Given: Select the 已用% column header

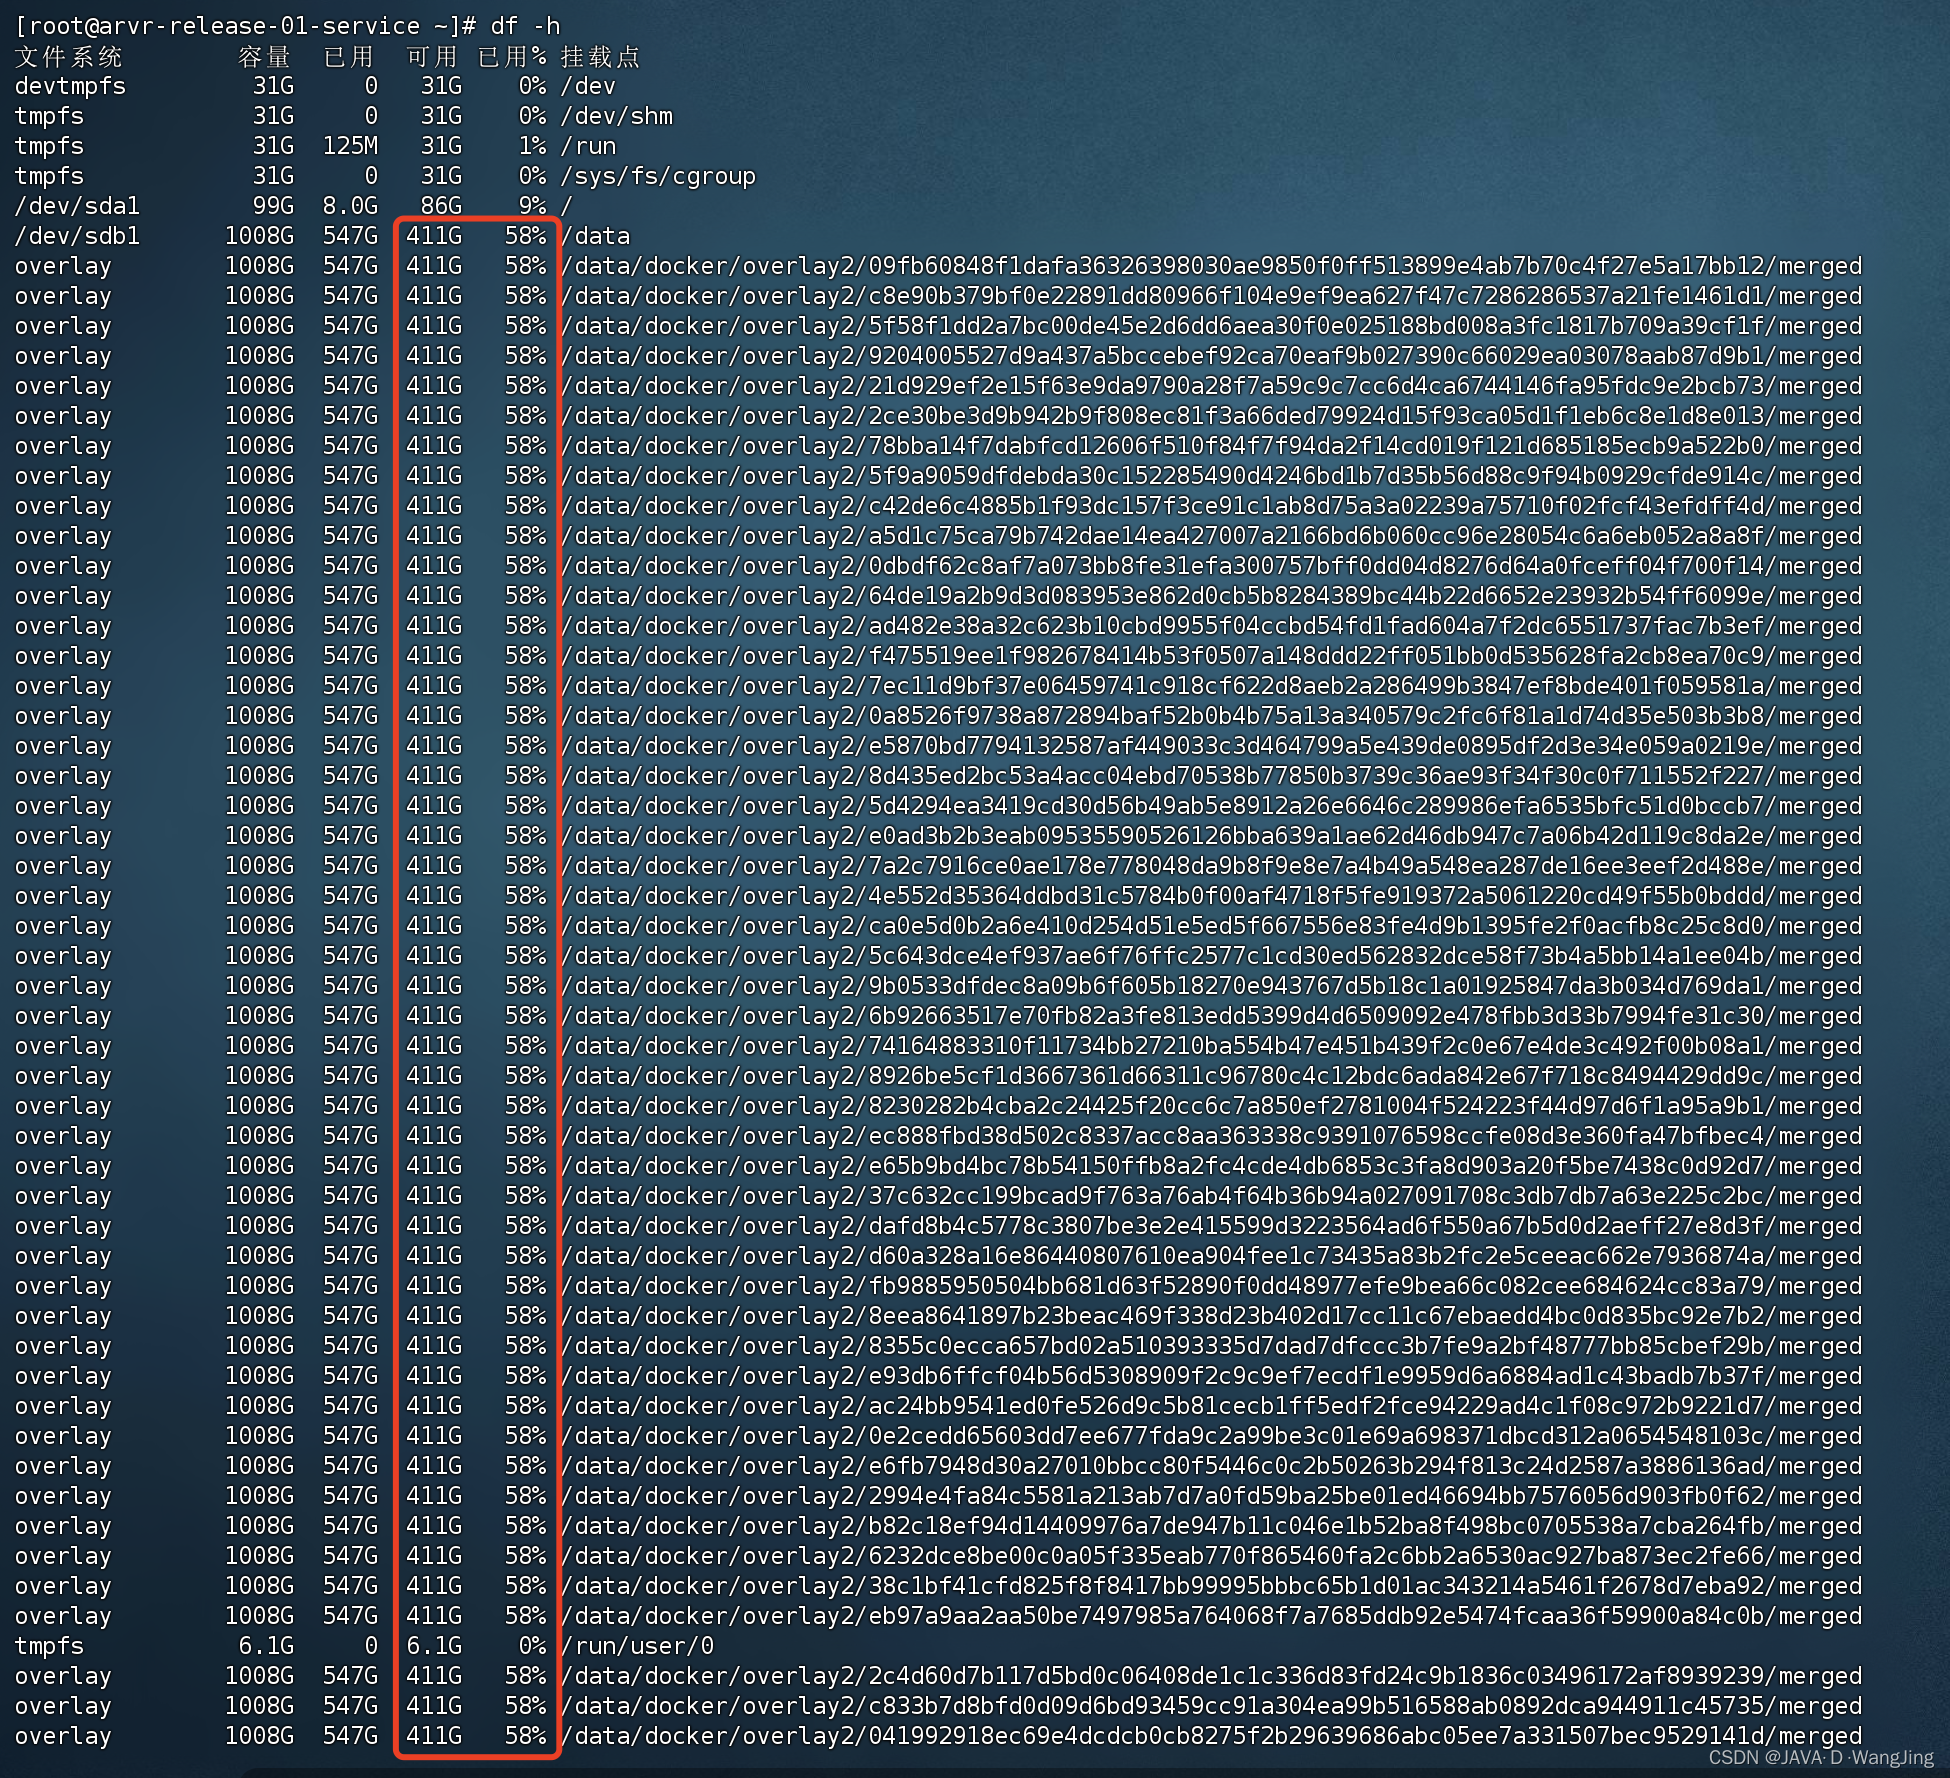Looking at the screenshot, I should coord(512,57).
